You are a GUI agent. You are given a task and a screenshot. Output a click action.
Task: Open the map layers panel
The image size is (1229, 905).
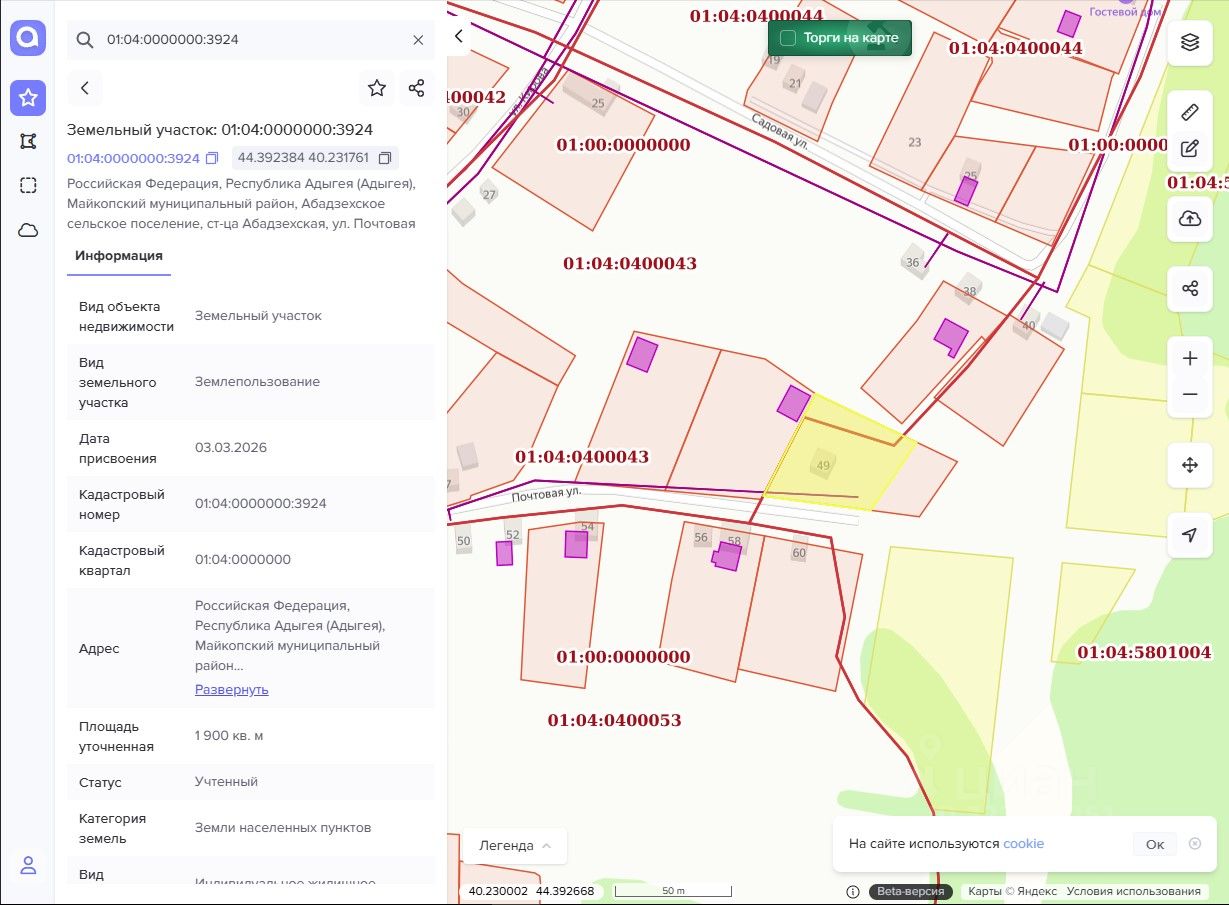point(1189,43)
